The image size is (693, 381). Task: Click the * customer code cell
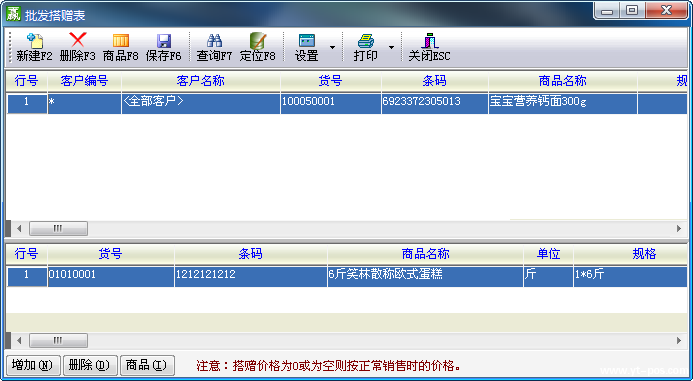(84, 103)
